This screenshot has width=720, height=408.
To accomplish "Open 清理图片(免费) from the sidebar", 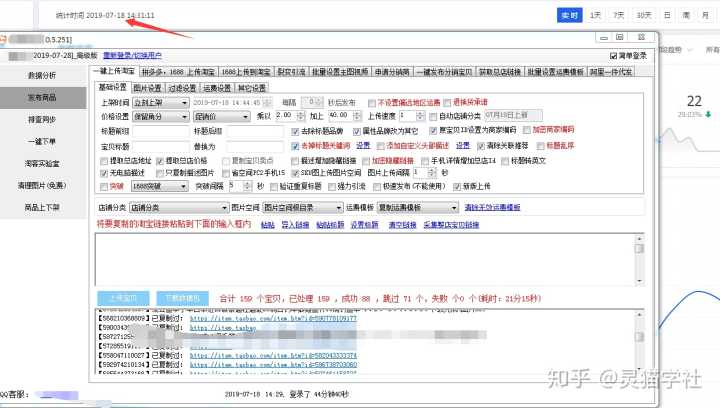I will pos(41,185).
